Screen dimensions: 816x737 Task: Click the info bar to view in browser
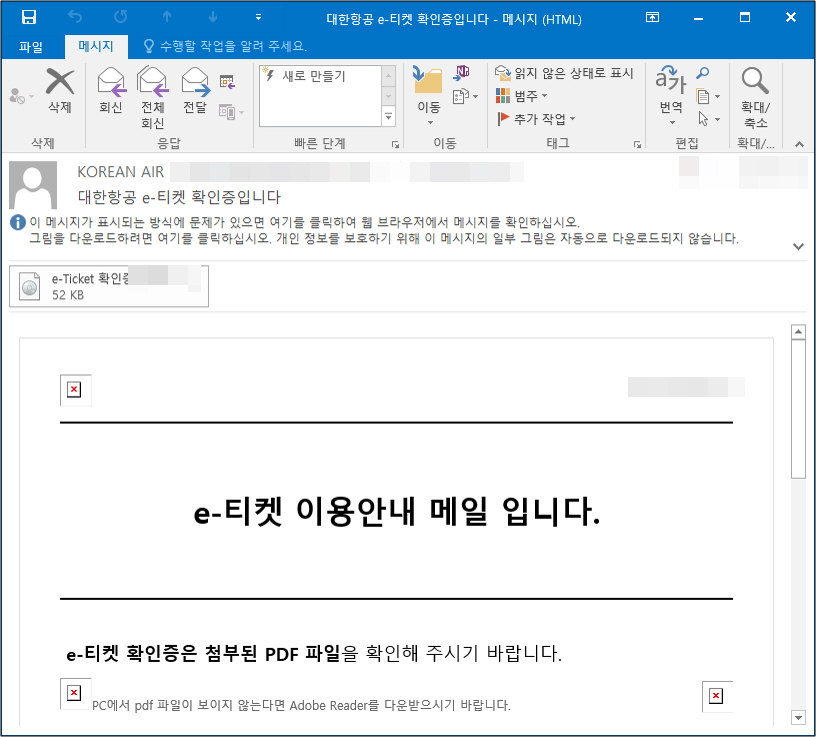(304, 222)
